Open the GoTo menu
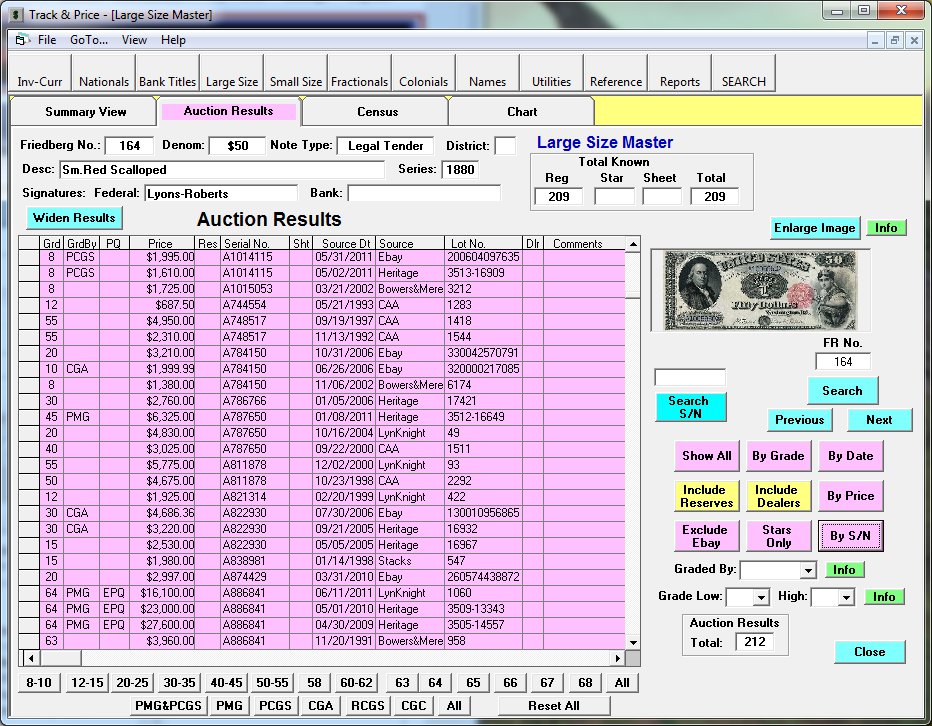Viewport: 932px width, 726px height. click(88, 40)
